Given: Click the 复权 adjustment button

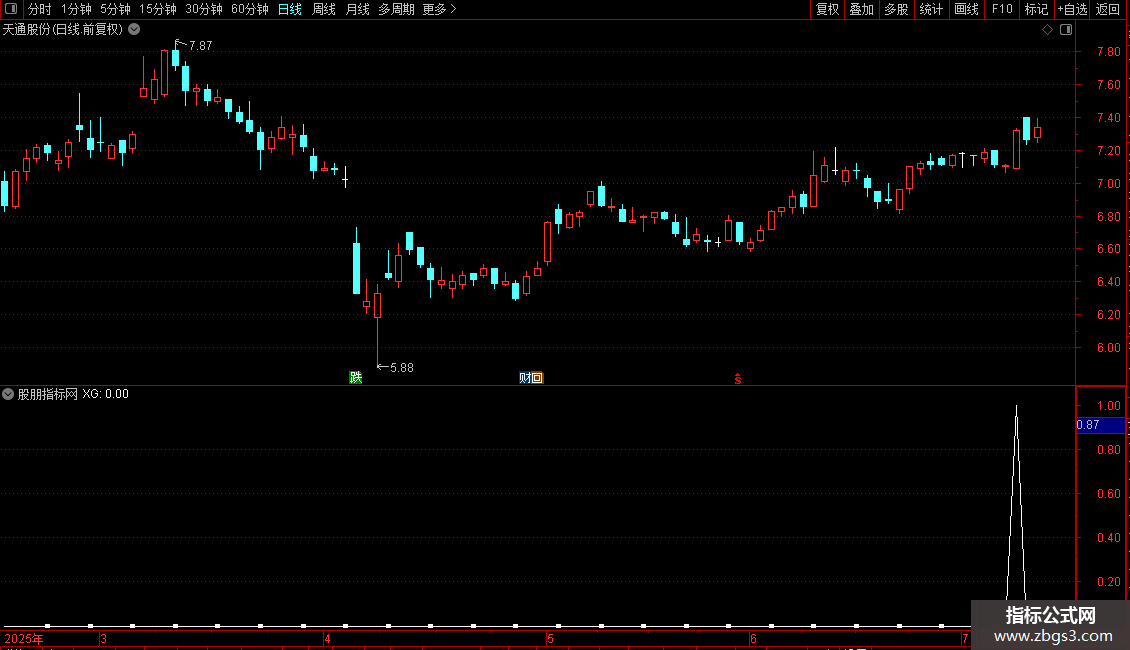Looking at the screenshot, I should [827, 9].
